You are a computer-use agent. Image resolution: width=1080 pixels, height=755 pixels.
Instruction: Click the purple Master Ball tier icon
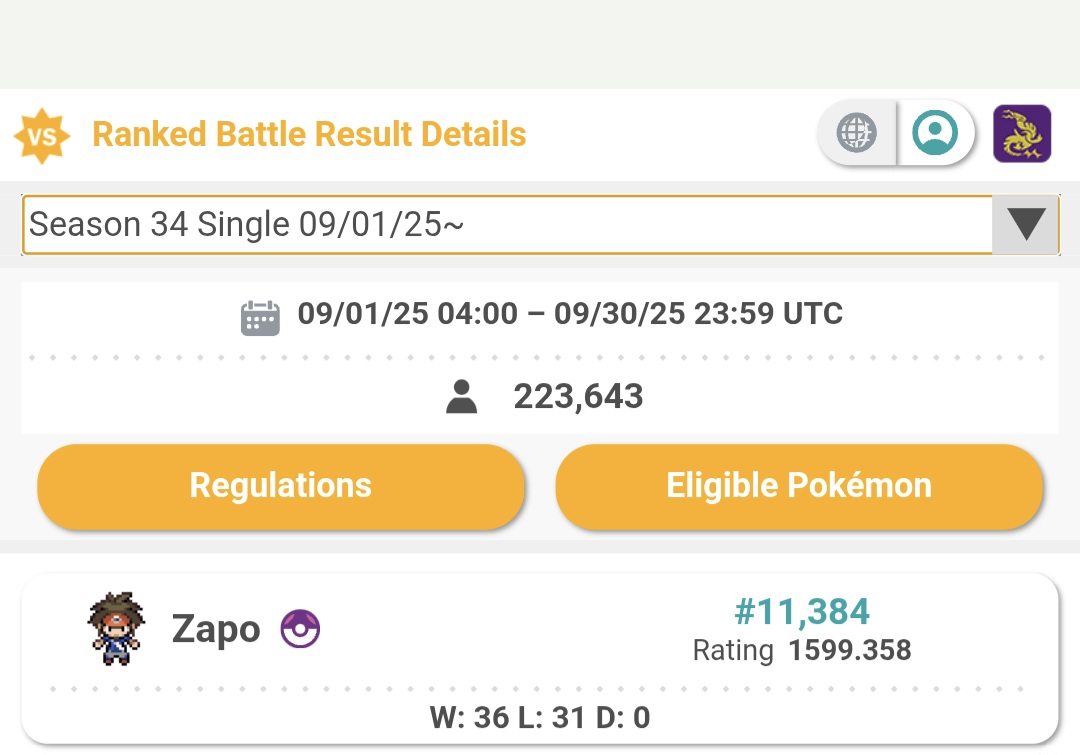coord(300,630)
